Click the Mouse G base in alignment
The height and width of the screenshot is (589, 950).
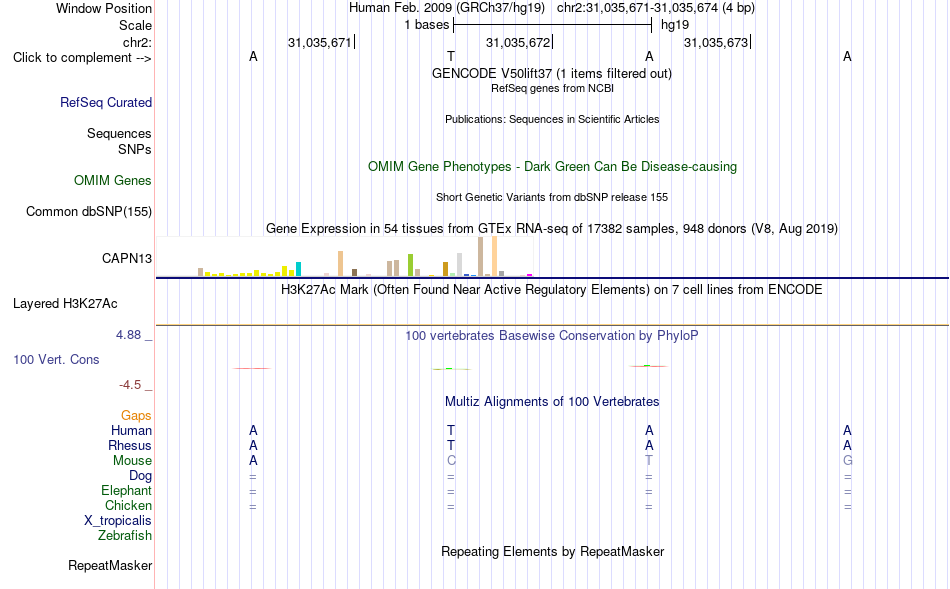pos(847,461)
